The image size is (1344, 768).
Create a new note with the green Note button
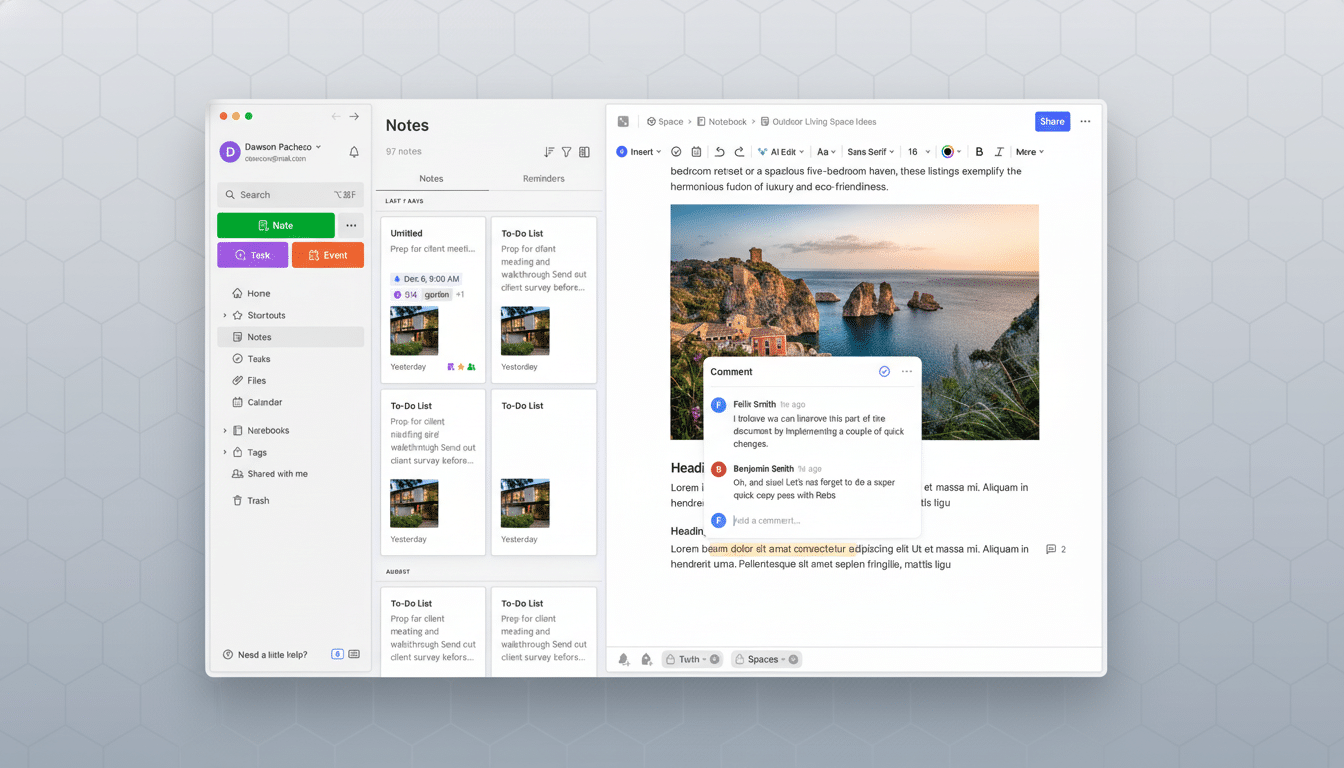point(276,225)
